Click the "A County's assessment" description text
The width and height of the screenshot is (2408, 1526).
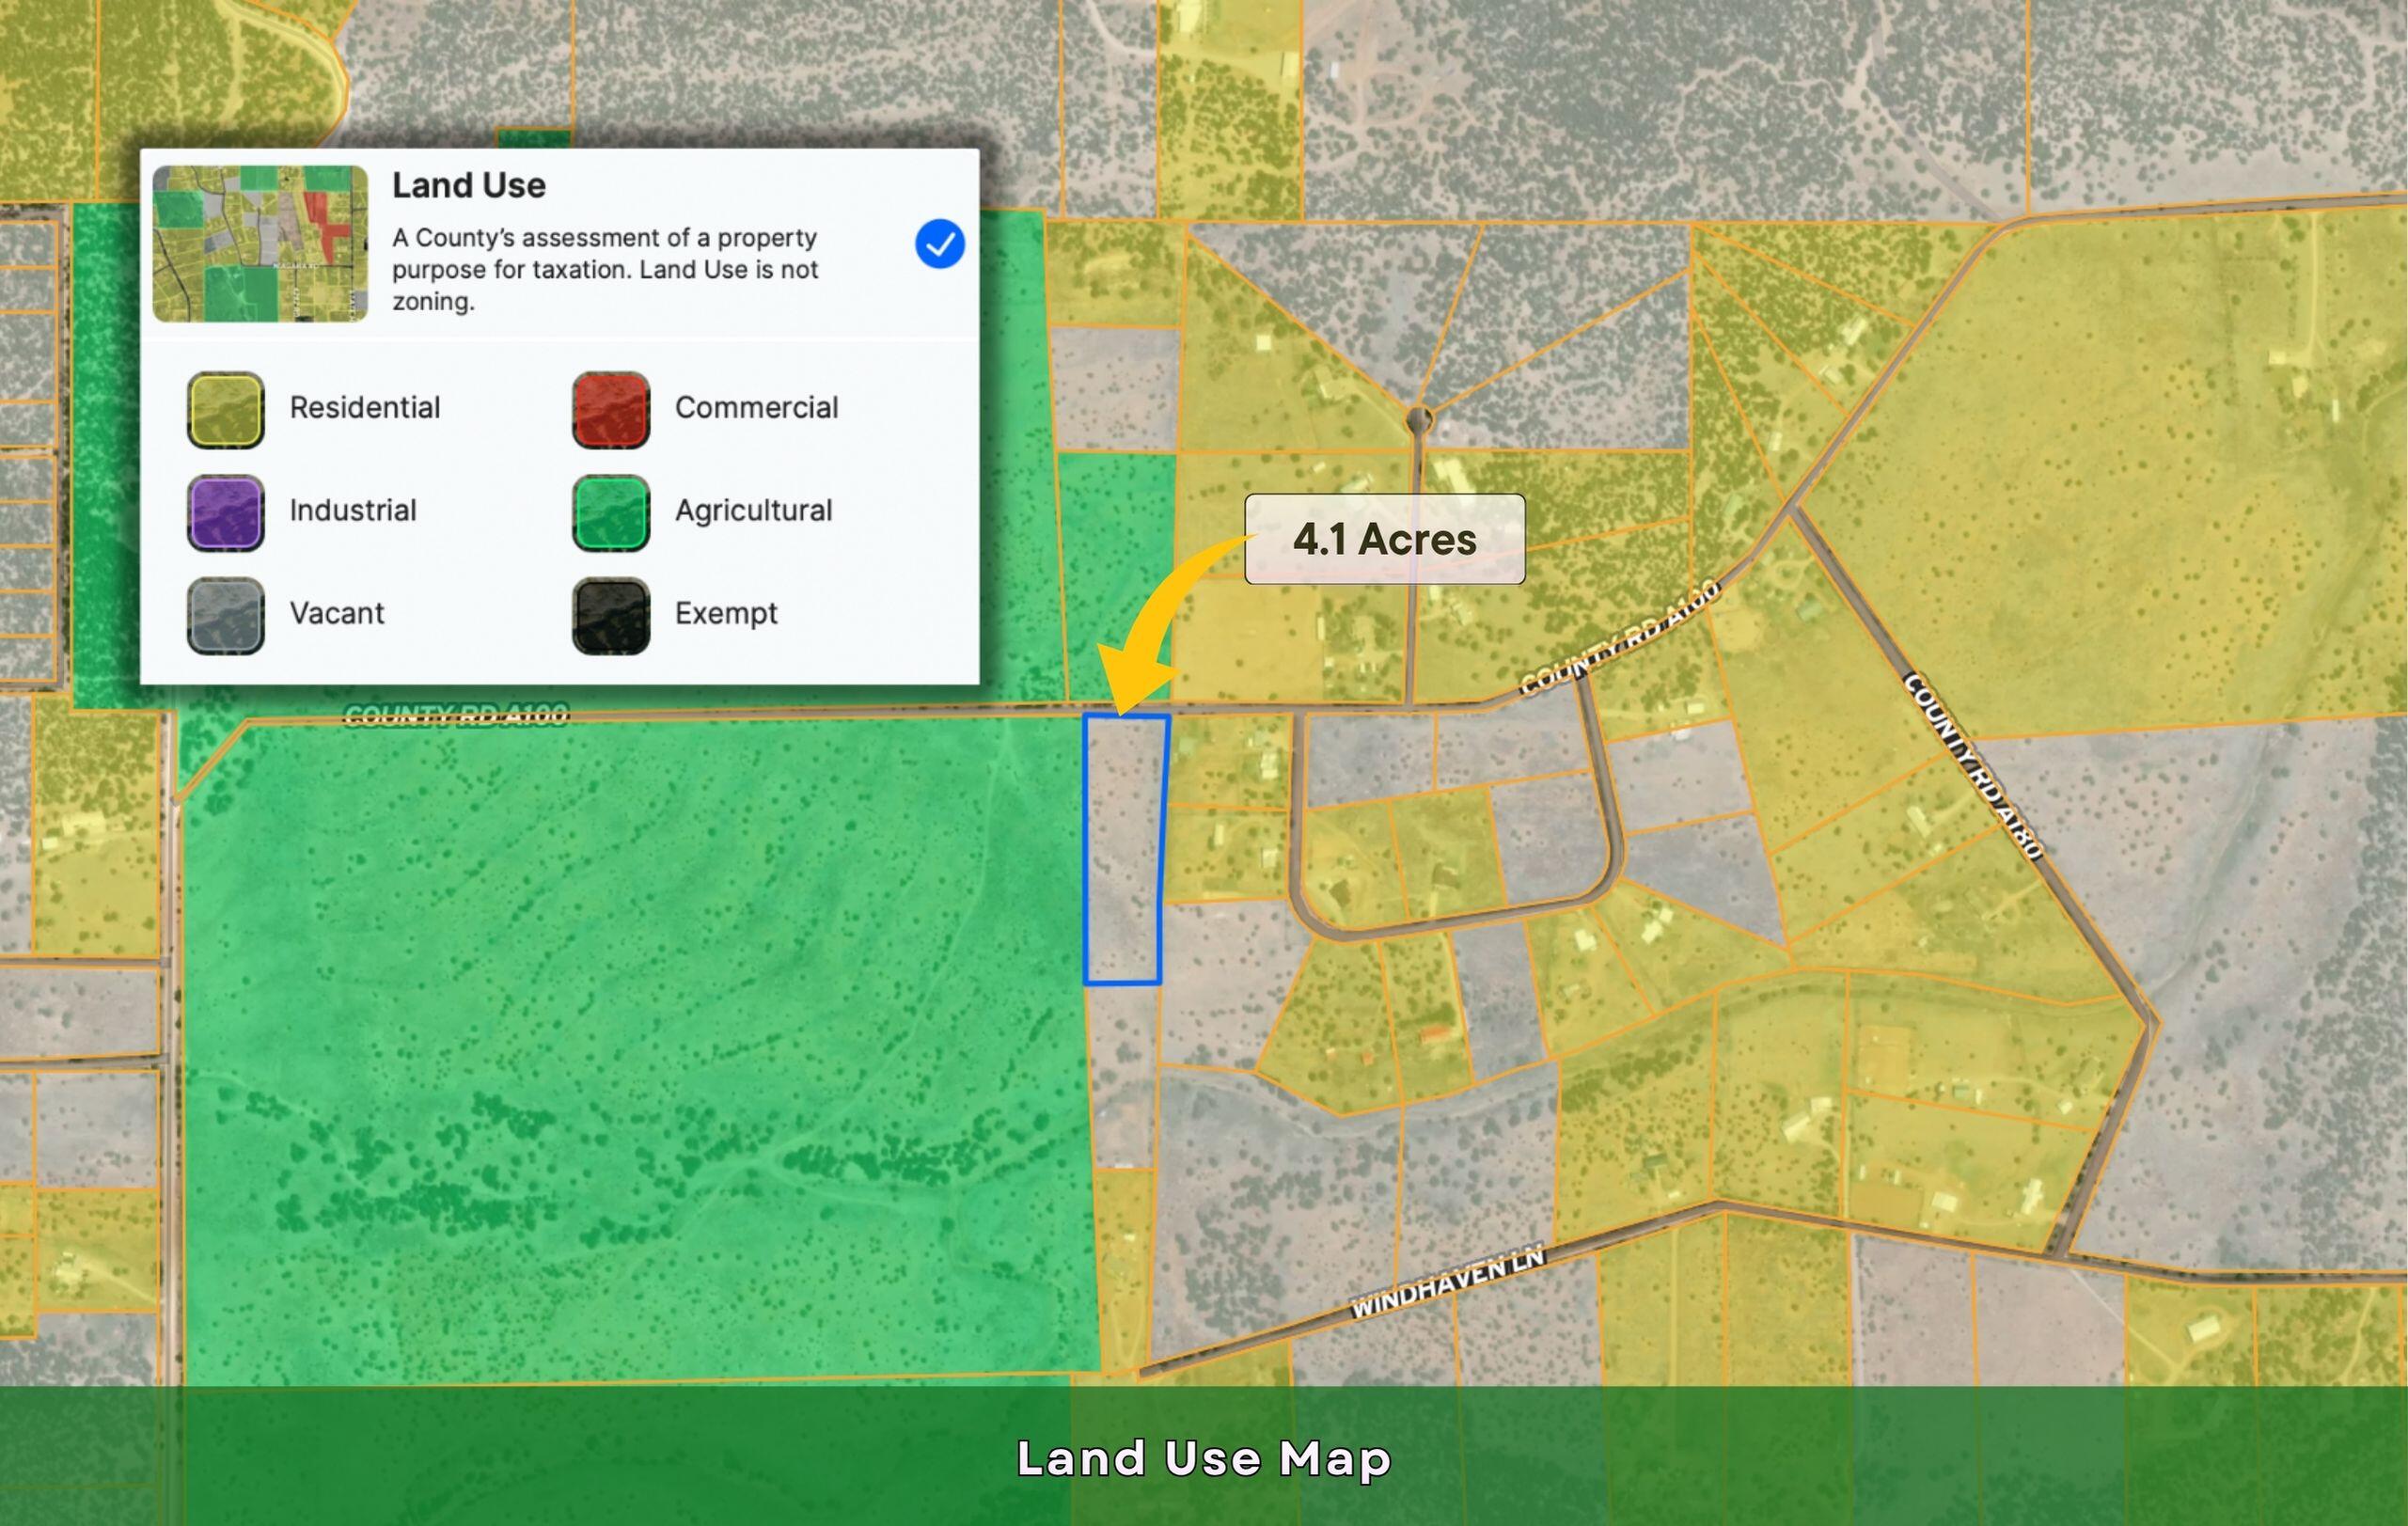tap(605, 269)
